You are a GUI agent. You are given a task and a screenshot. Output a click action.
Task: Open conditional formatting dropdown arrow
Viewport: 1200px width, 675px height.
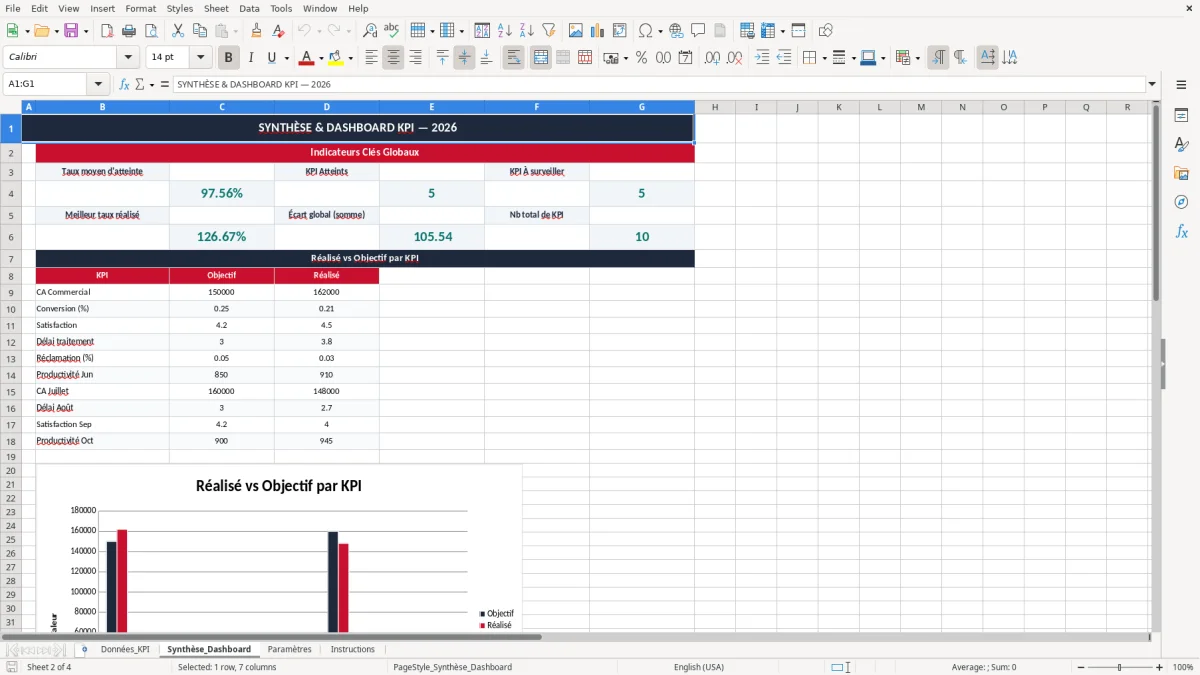coord(917,58)
